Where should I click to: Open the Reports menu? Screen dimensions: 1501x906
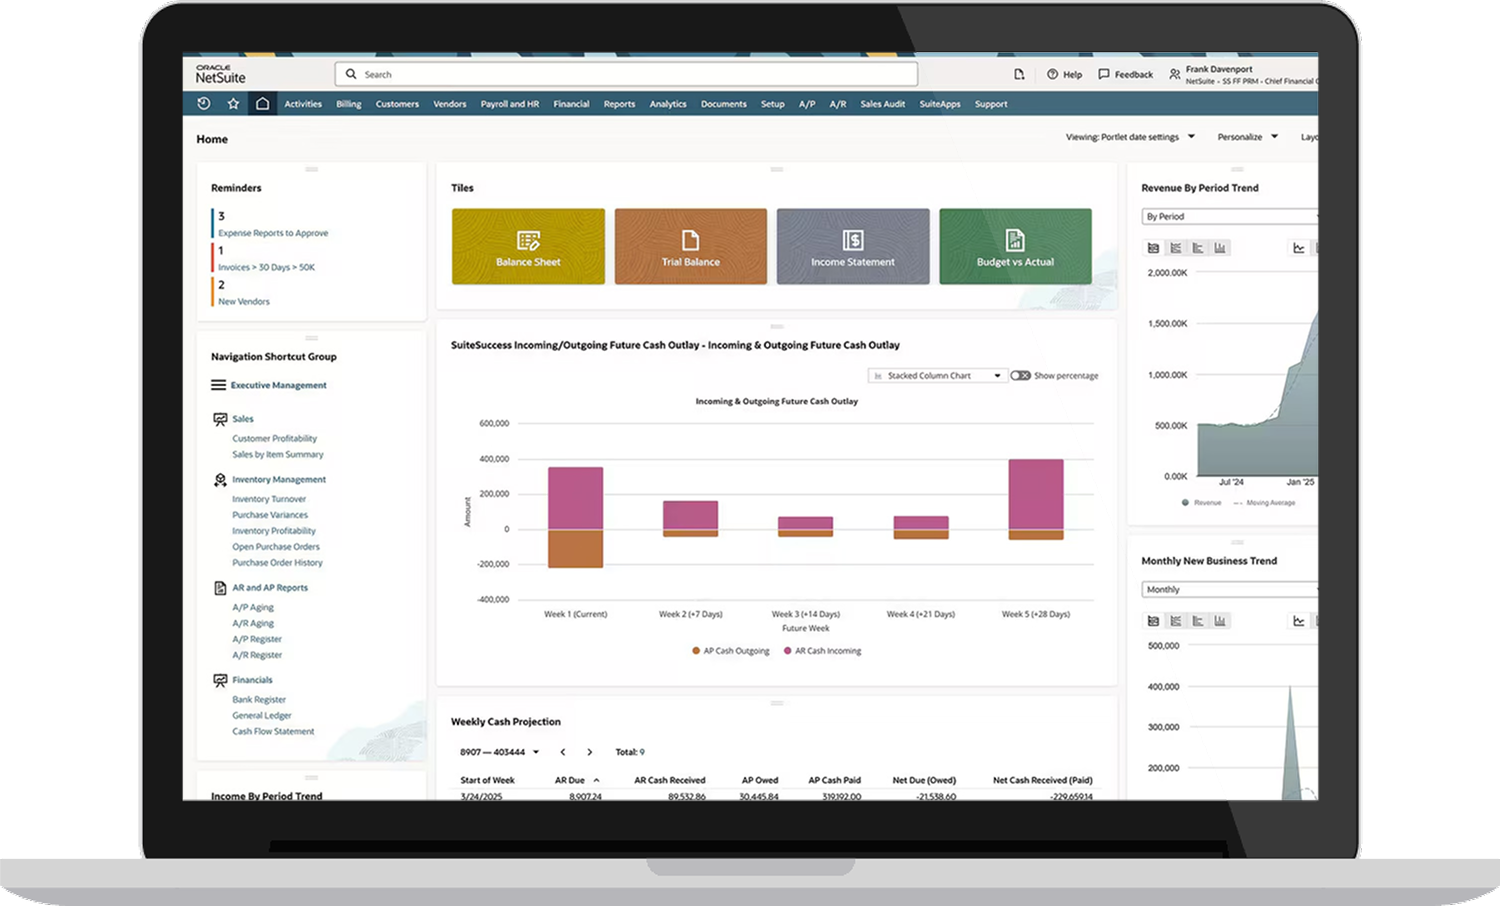(619, 103)
